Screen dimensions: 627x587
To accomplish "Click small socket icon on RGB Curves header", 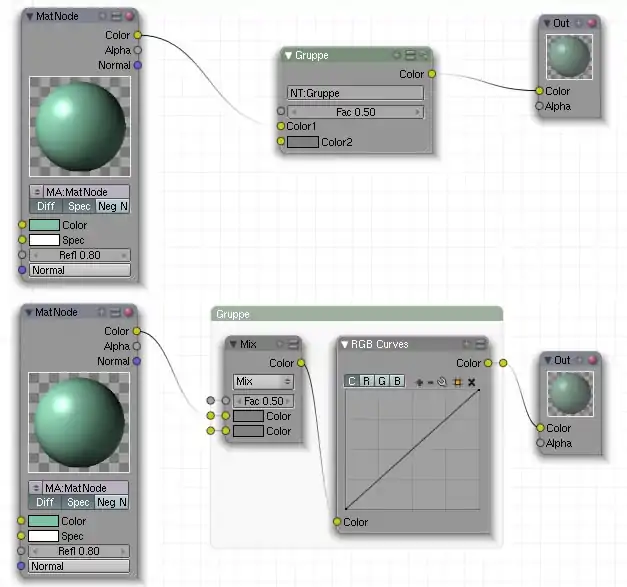I will point(467,344).
